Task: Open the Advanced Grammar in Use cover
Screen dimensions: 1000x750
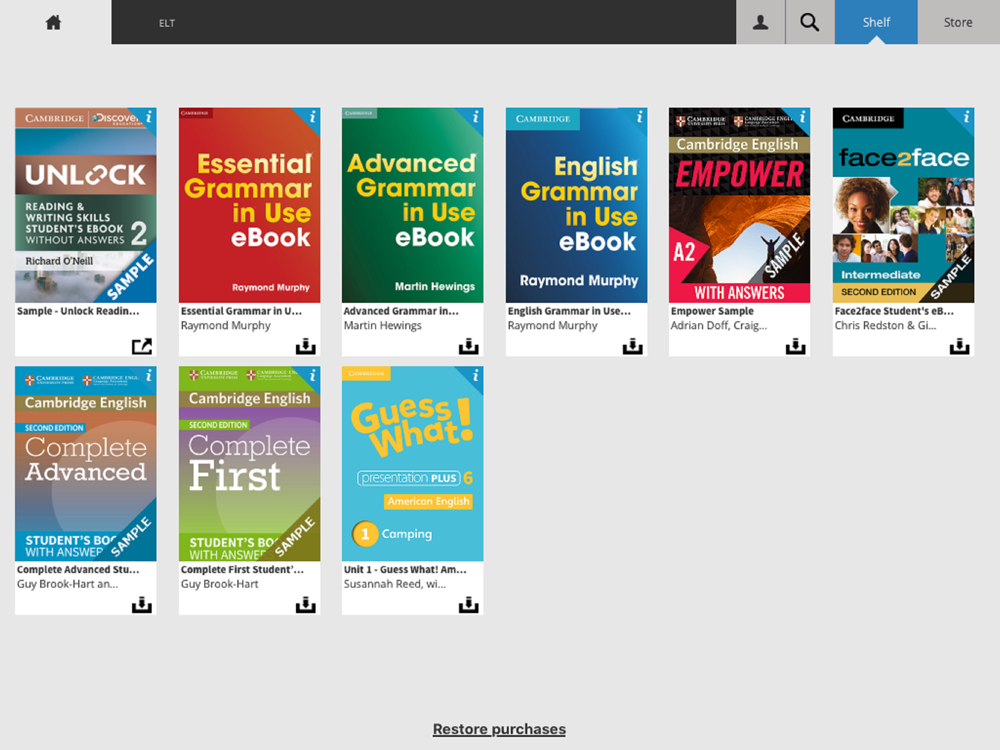Action: click(413, 205)
